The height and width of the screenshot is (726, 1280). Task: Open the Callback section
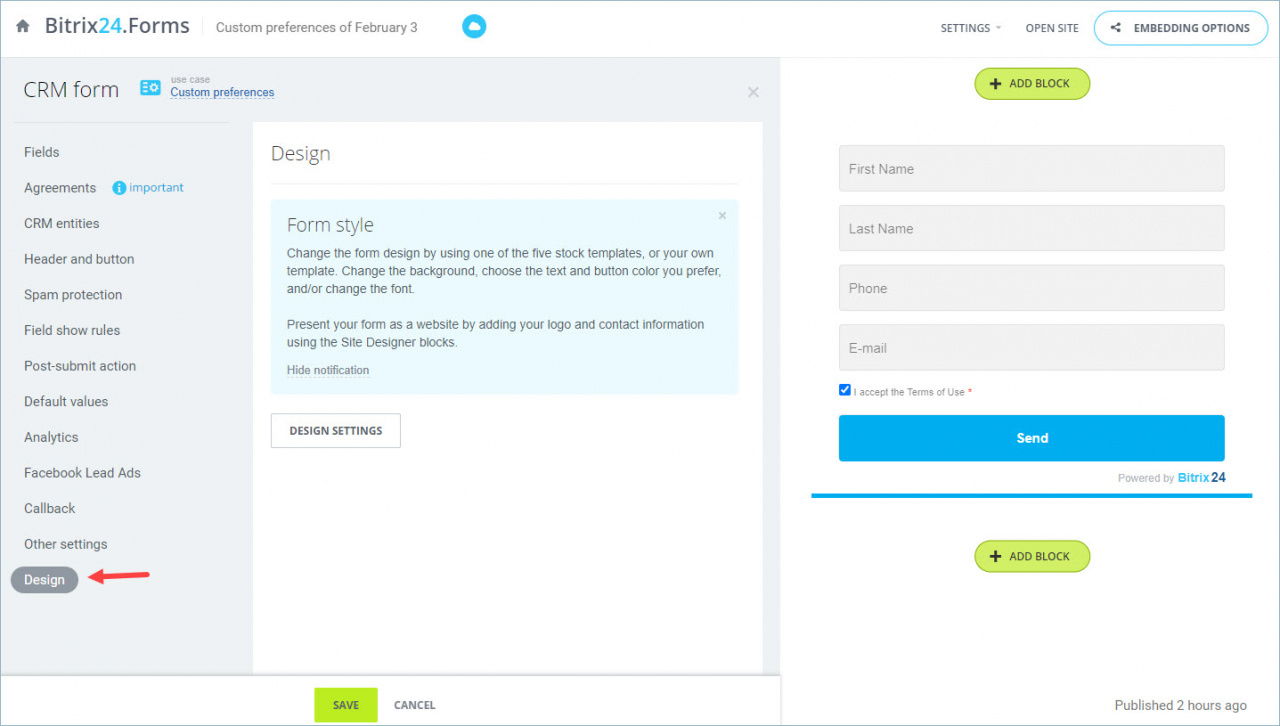point(50,508)
